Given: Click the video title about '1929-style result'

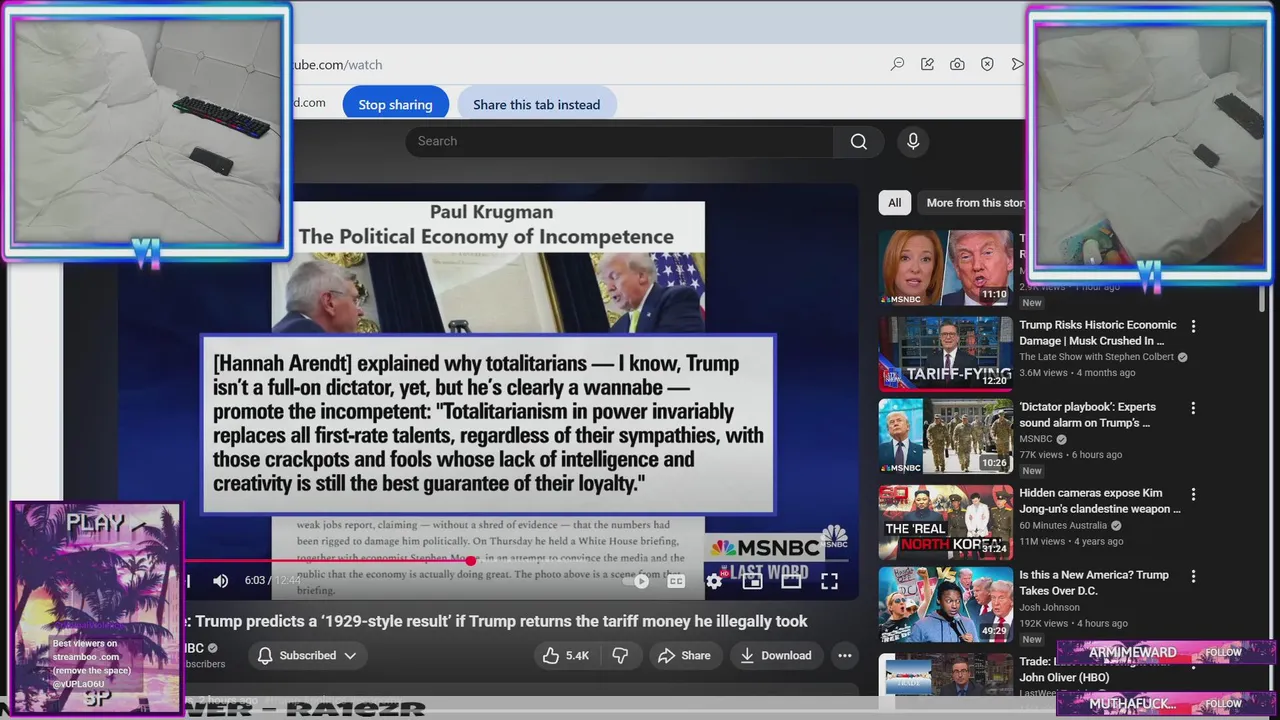Looking at the screenshot, I should click(495, 621).
